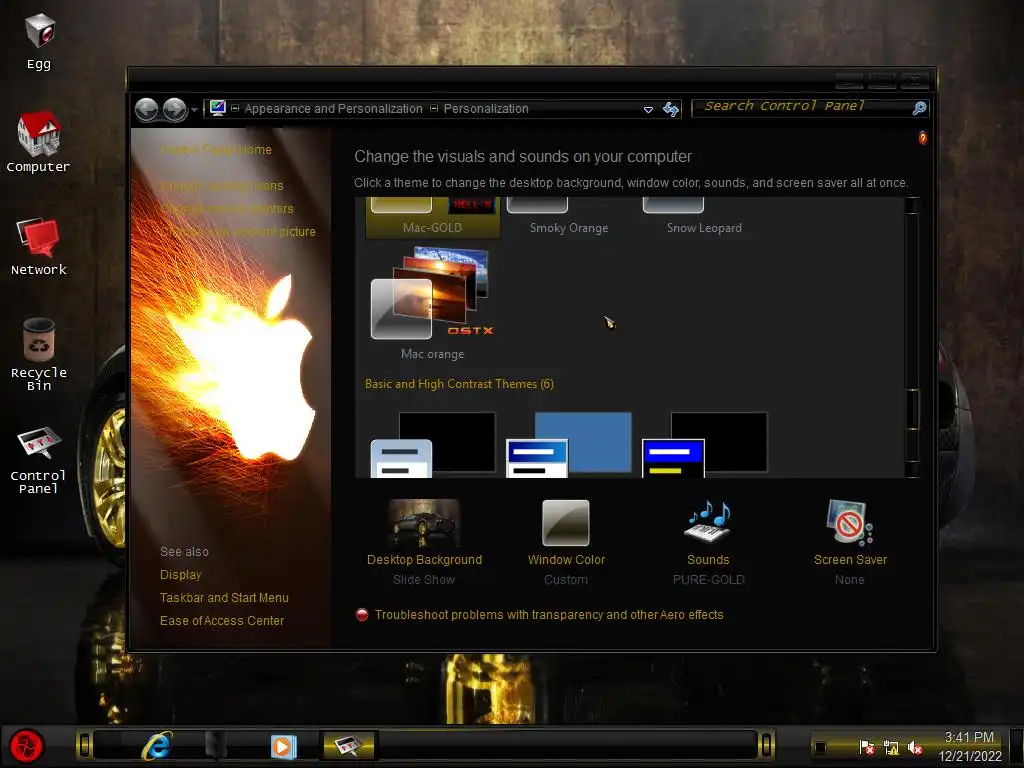Screen dimensions: 1024x768
Task: Click the Mac orange theme label
Action: pos(432,354)
